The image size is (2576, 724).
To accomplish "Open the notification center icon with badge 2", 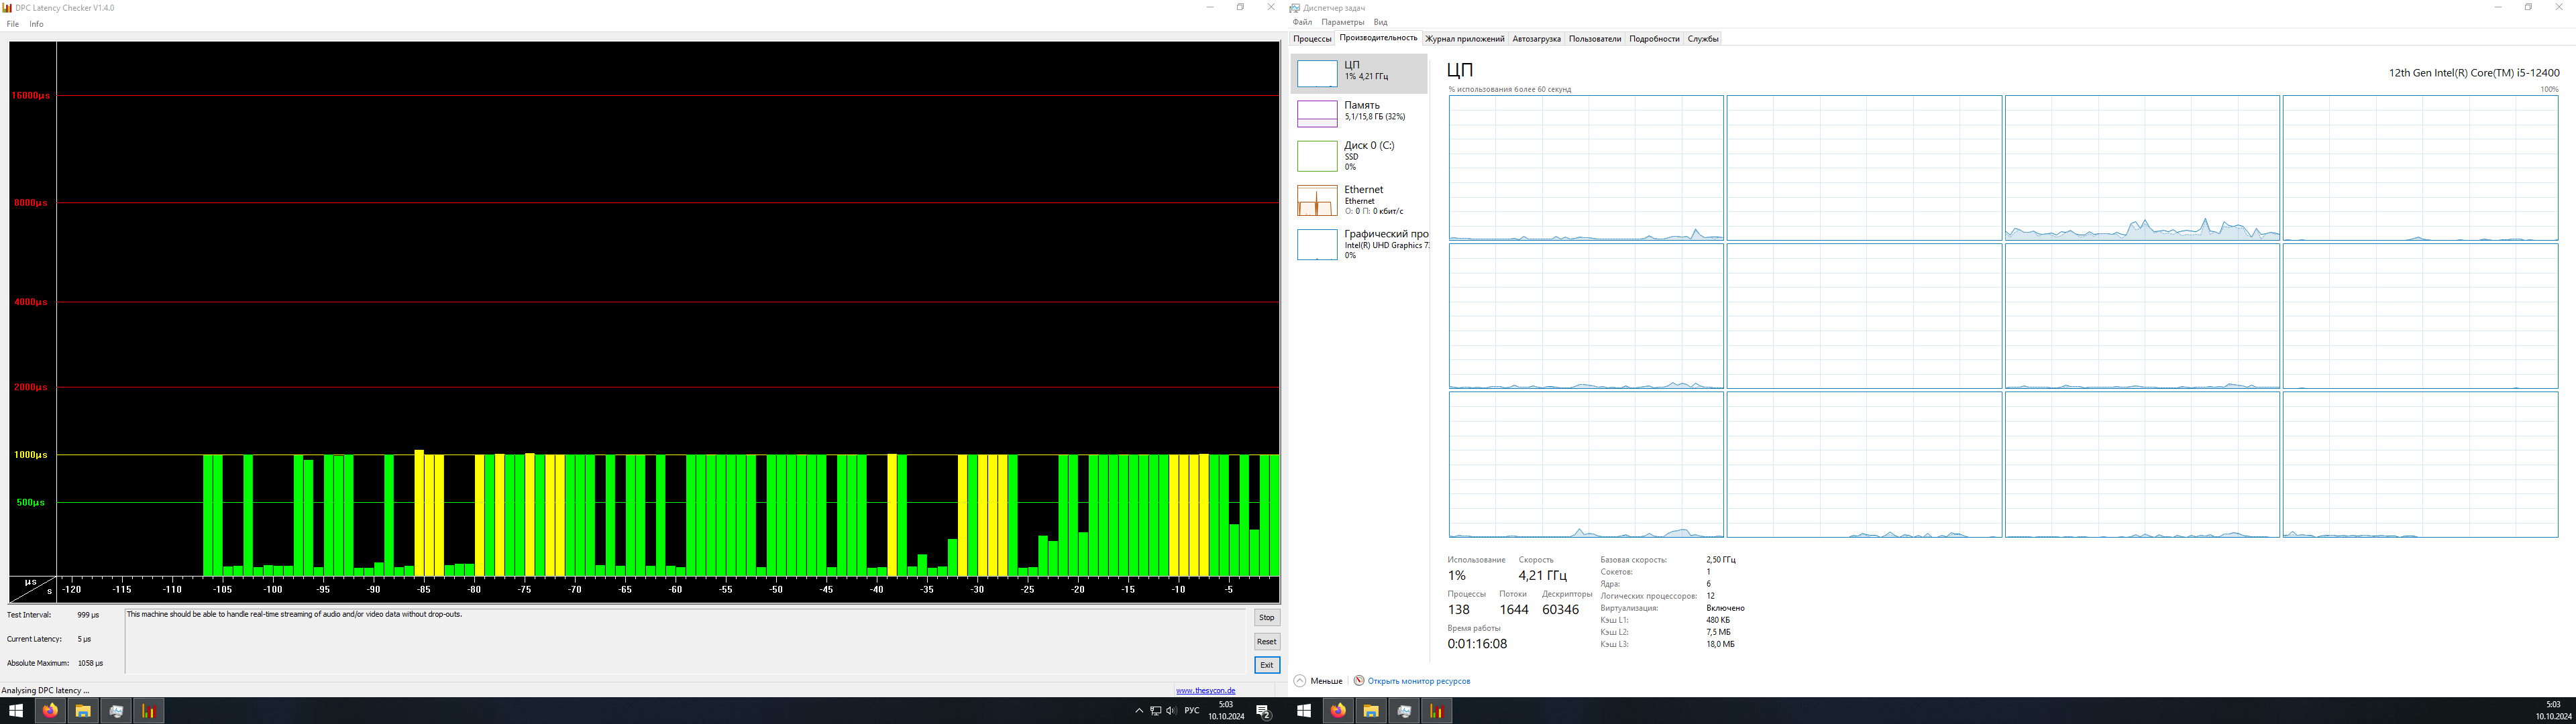I will click(x=1263, y=711).
